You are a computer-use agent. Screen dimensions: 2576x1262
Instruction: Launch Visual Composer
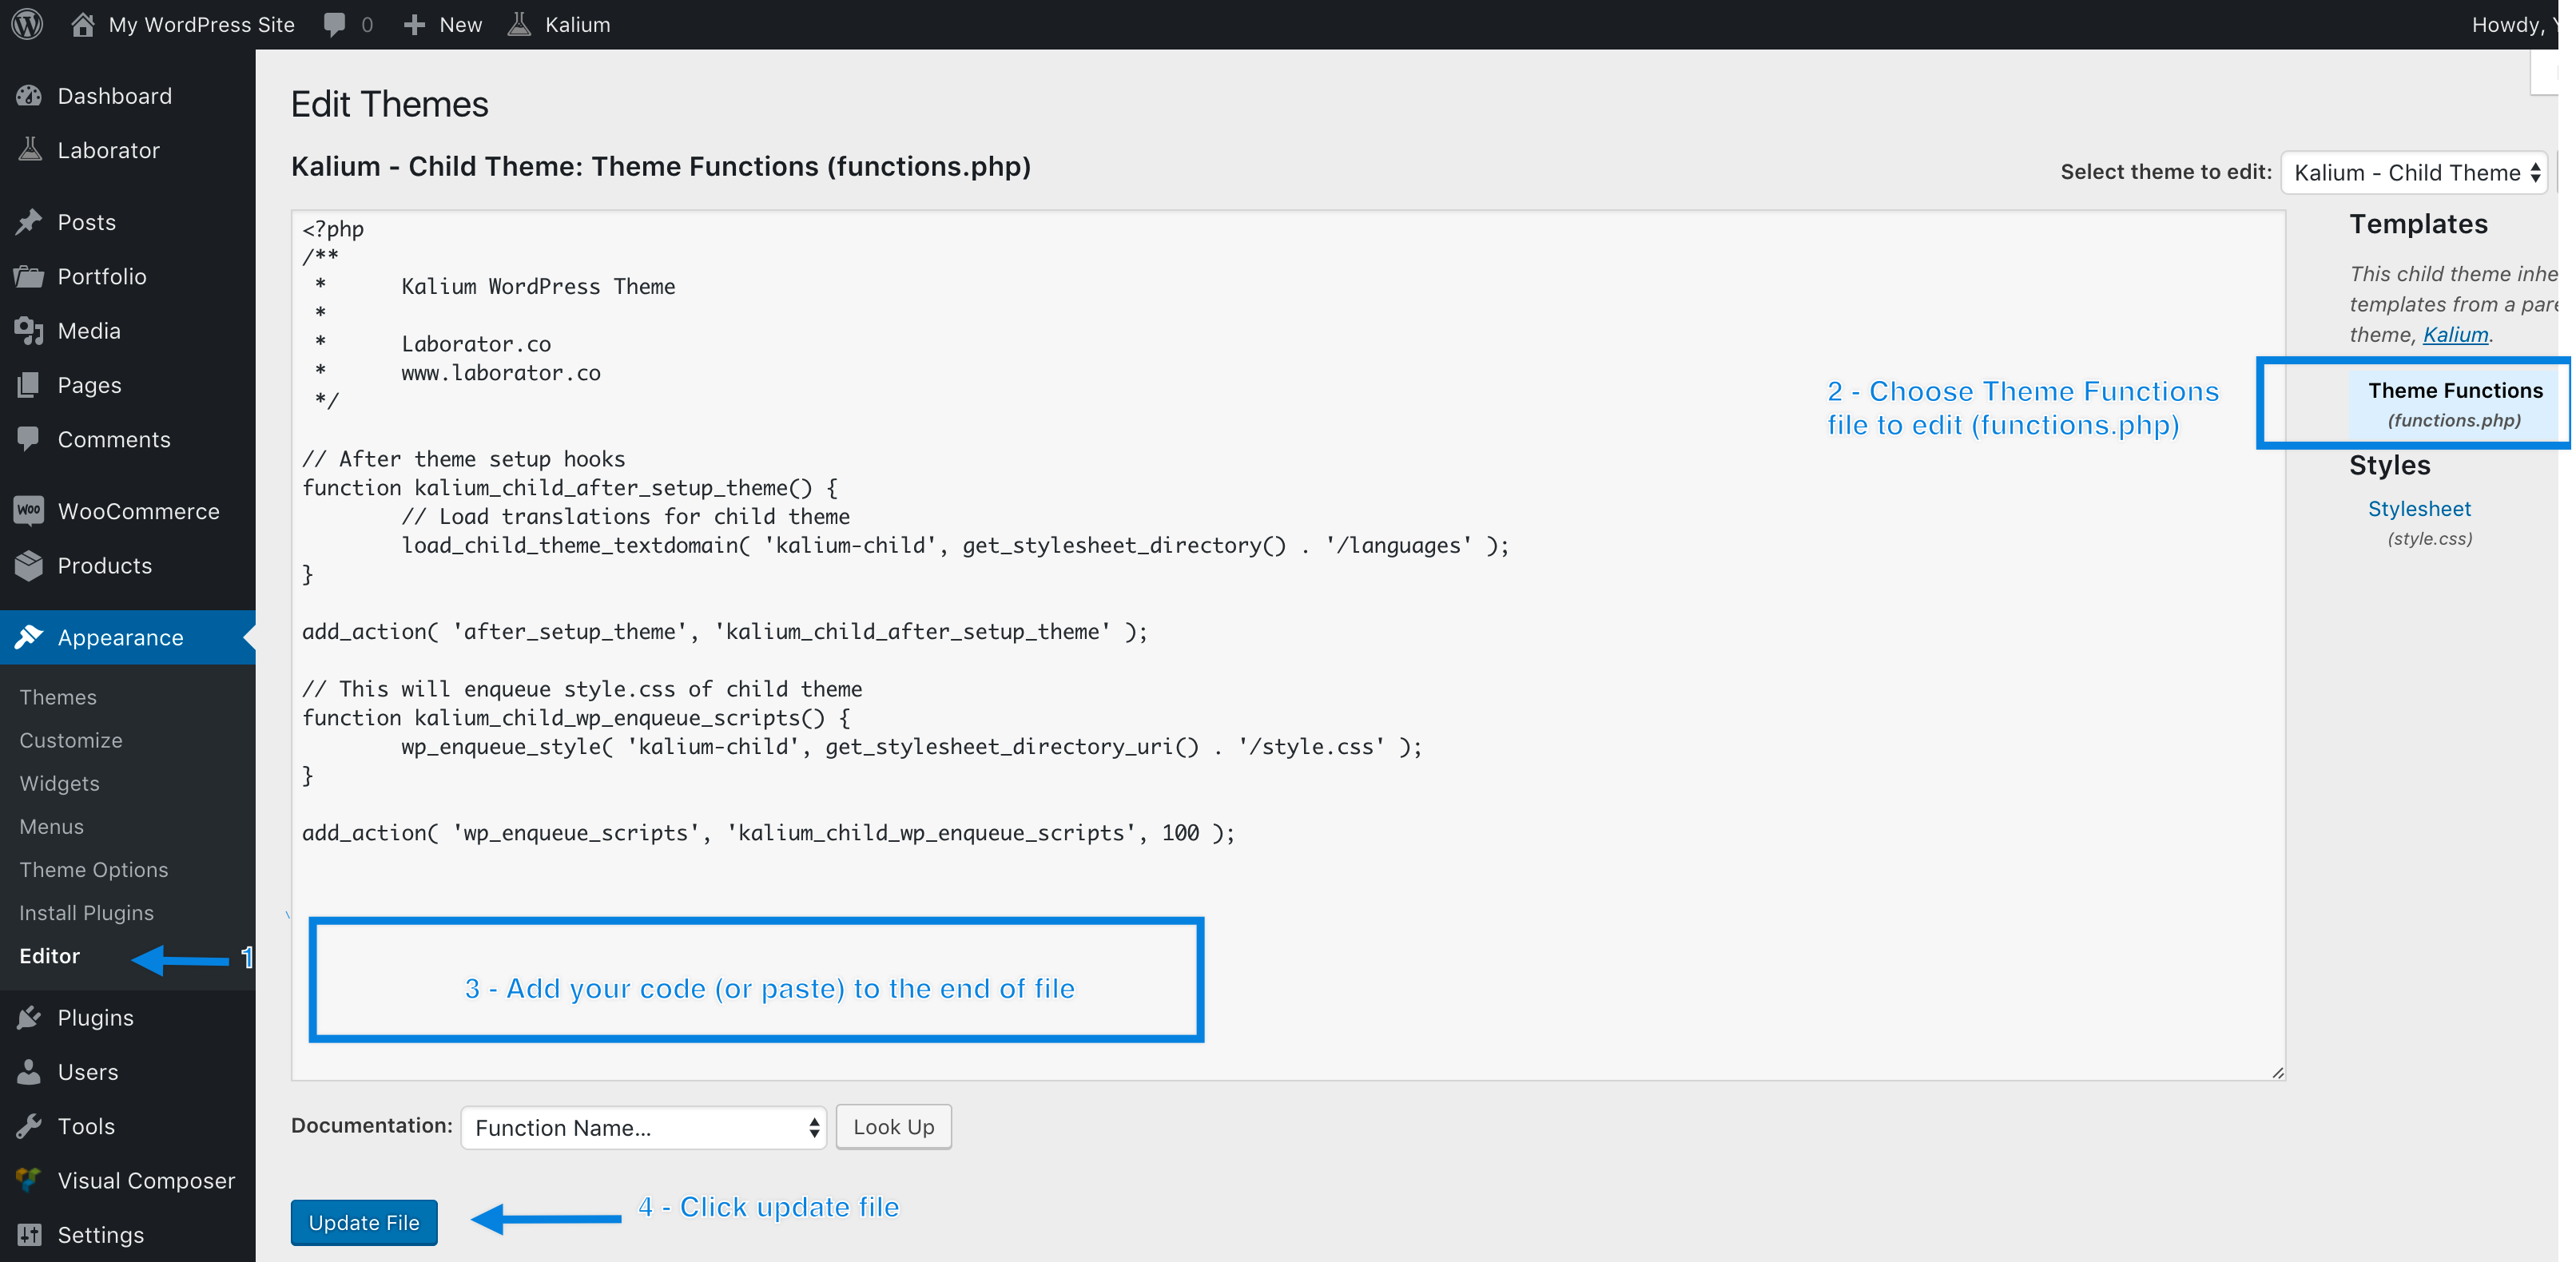tap(147, 1180)
